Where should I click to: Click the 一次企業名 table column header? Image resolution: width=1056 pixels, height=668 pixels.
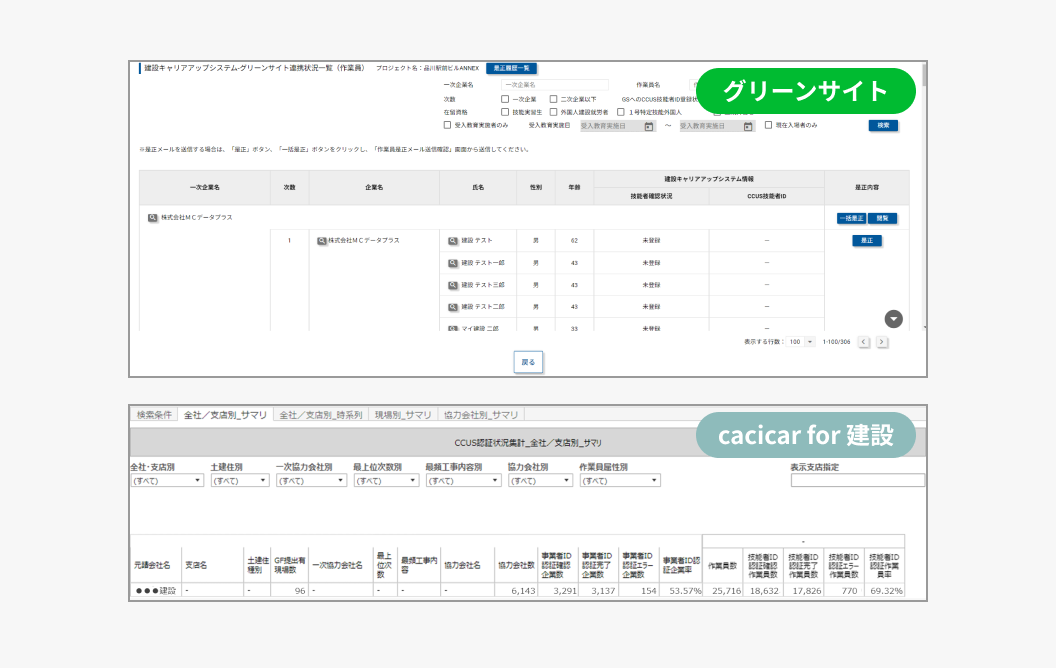205,188
